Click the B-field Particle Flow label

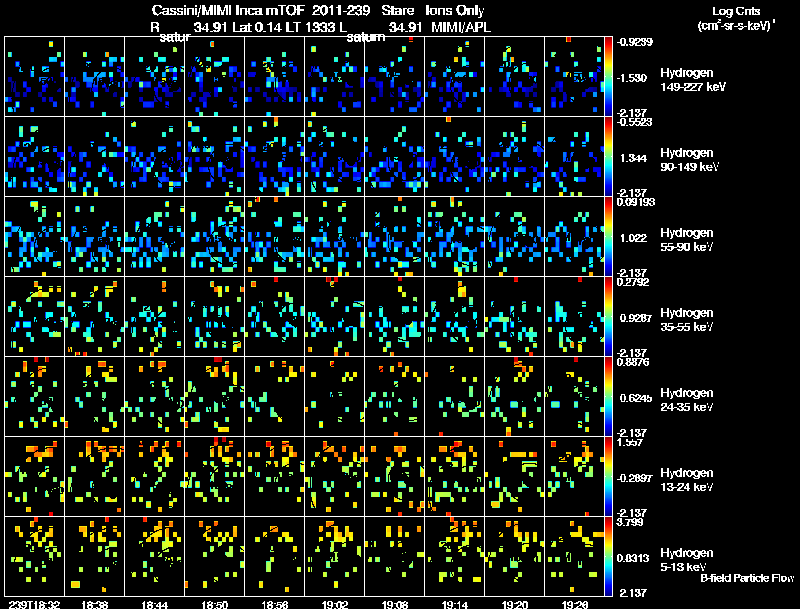click(747, 578)
